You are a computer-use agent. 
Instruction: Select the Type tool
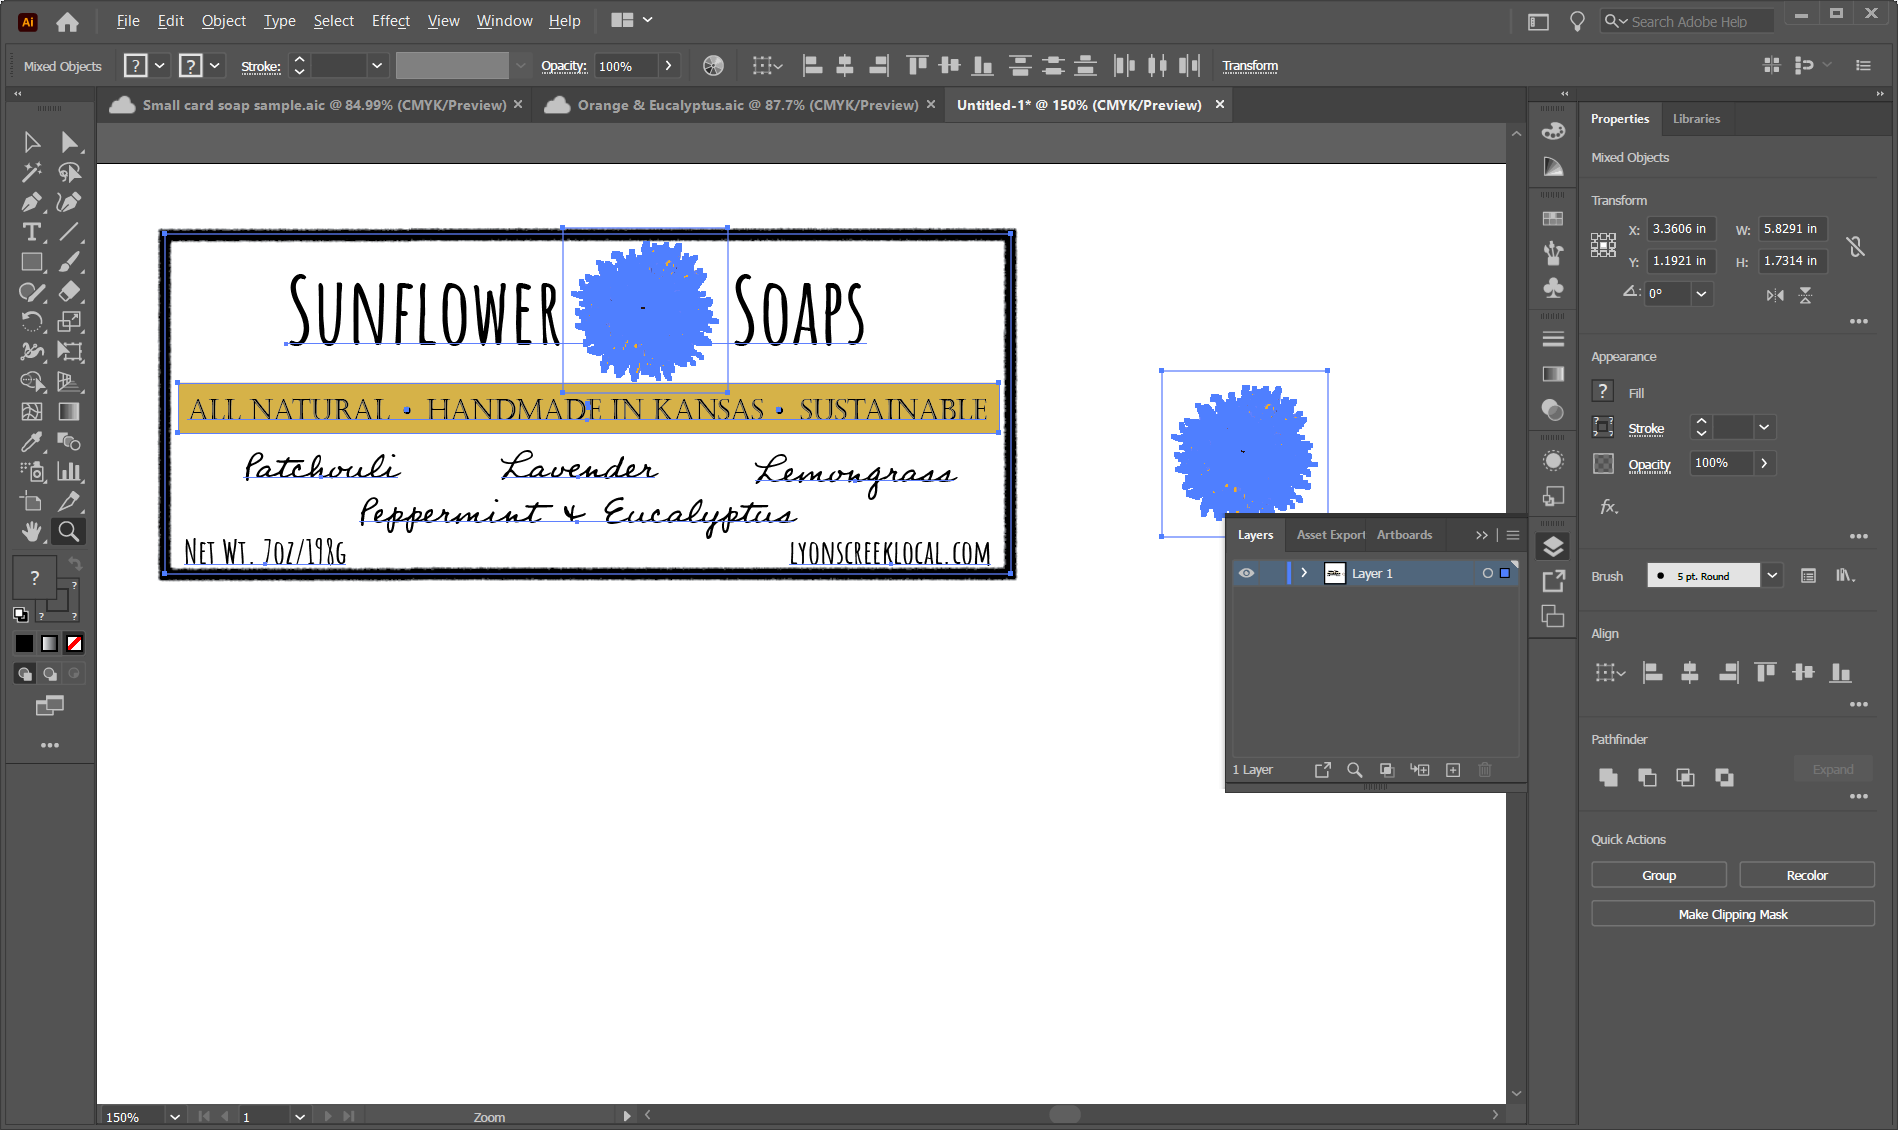(31, 232)
